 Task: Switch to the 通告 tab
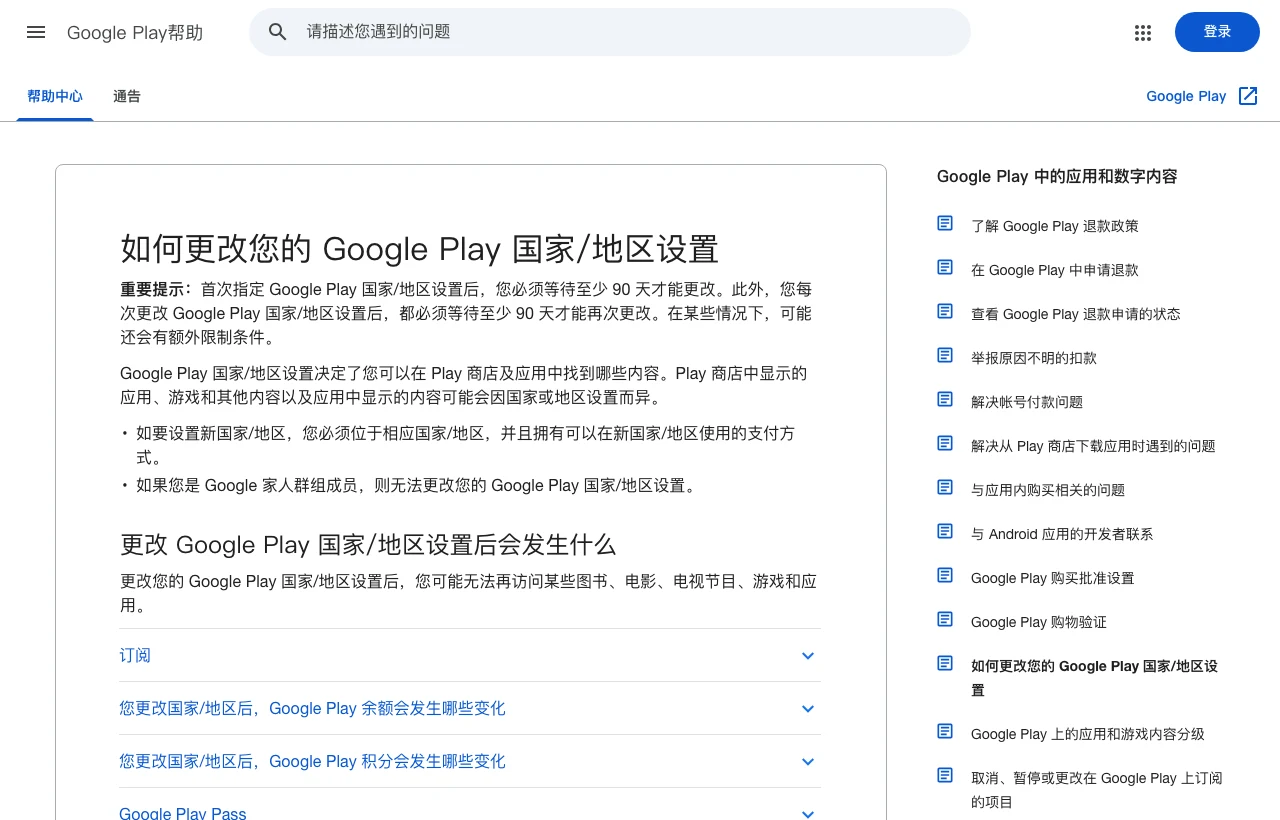click(127, 96)
